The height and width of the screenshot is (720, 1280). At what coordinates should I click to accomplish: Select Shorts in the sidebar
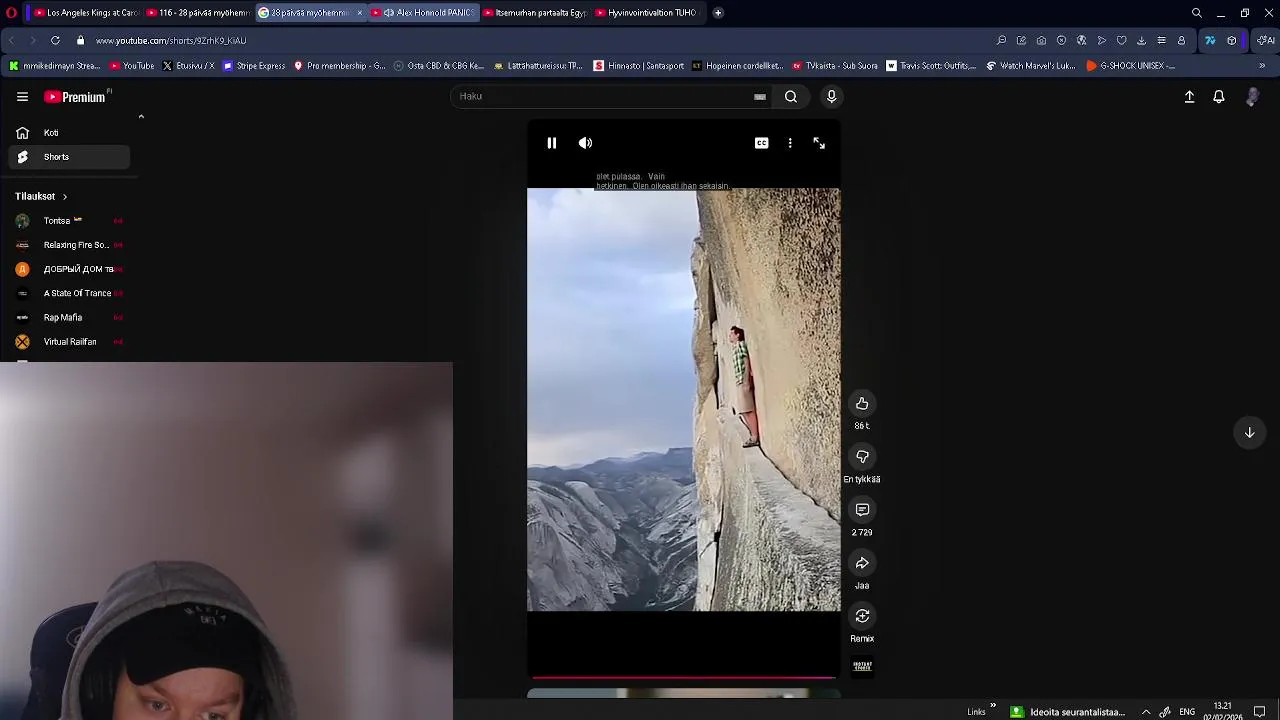pyautogui.click(x=69, y=157)
